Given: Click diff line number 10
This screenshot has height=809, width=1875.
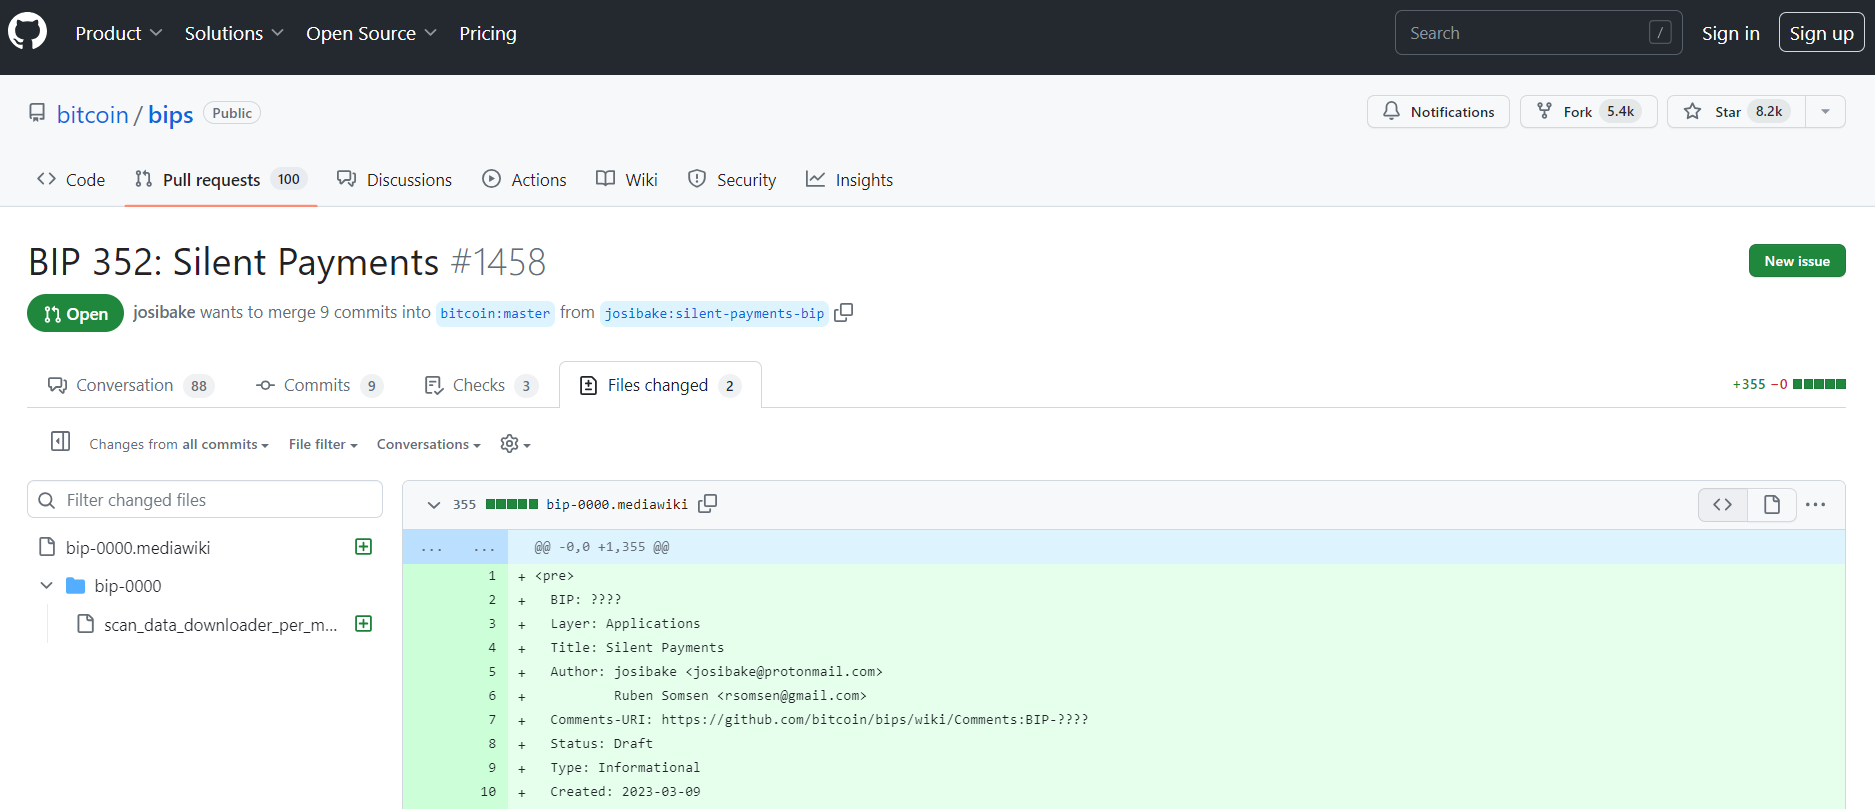Looking at the screenshot, I should coord(488,792).
